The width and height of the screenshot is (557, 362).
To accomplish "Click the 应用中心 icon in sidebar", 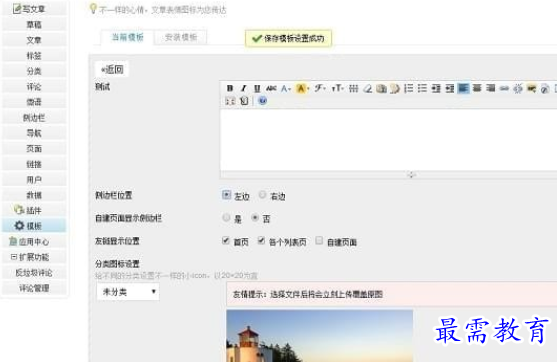I will (x=13, y=242).
